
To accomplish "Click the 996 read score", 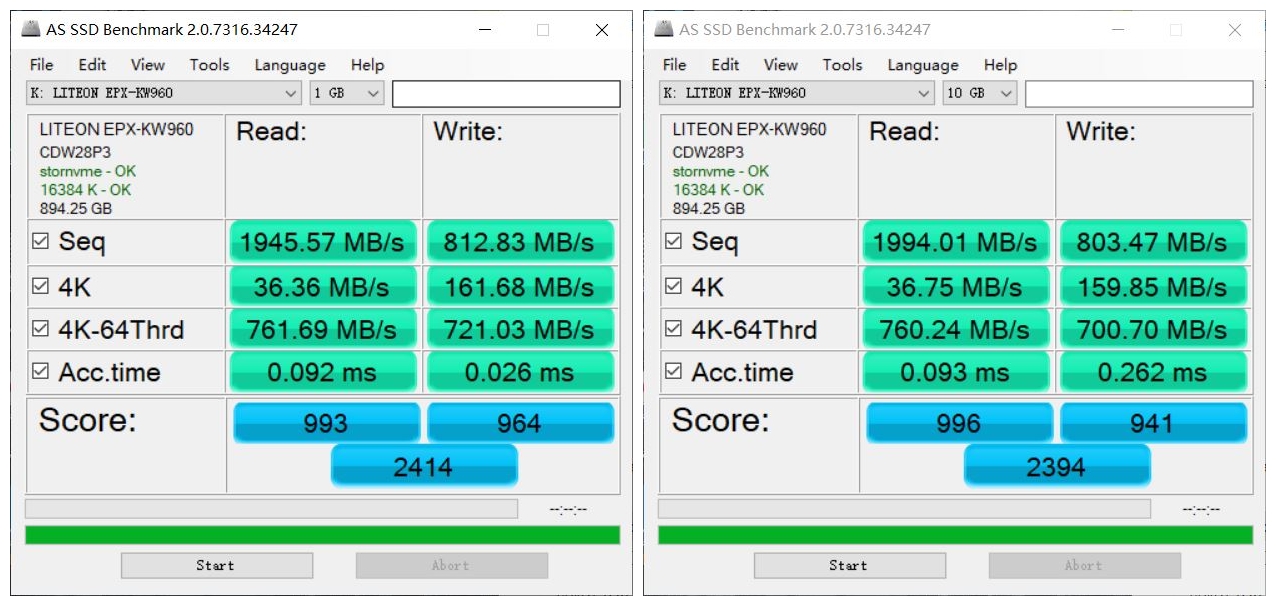I will pyautogui.click(x=959, y=423).
